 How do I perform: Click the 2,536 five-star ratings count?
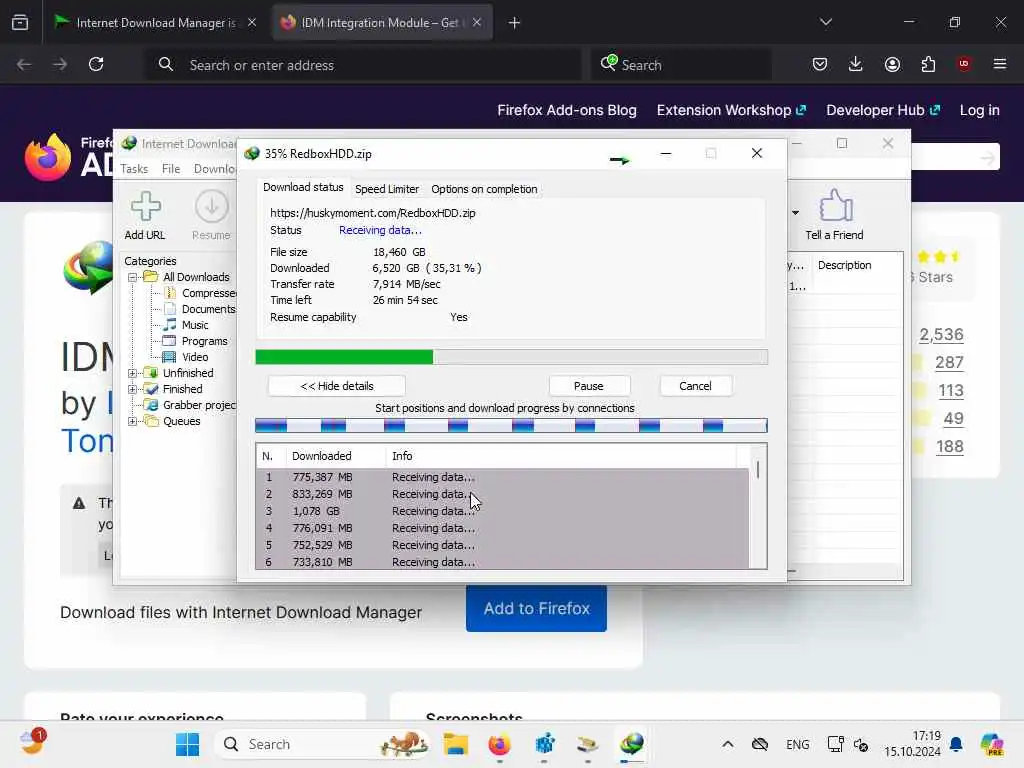[x=941, y=334]
